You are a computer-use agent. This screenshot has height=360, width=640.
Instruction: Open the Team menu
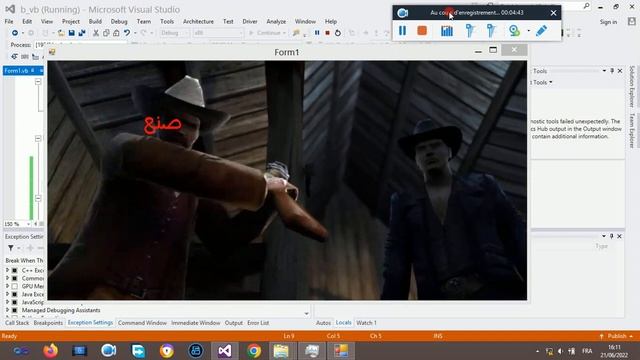(144, 21)
